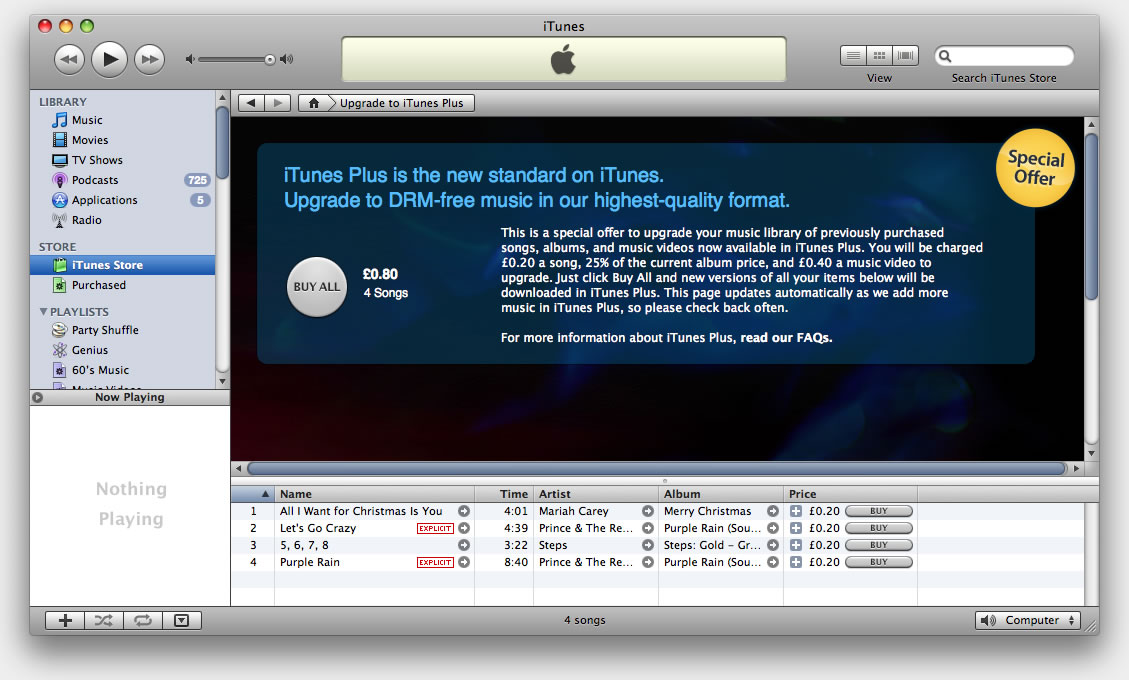1129x680 pixels.
Task: Switch to list view
Action: (853, 55)
